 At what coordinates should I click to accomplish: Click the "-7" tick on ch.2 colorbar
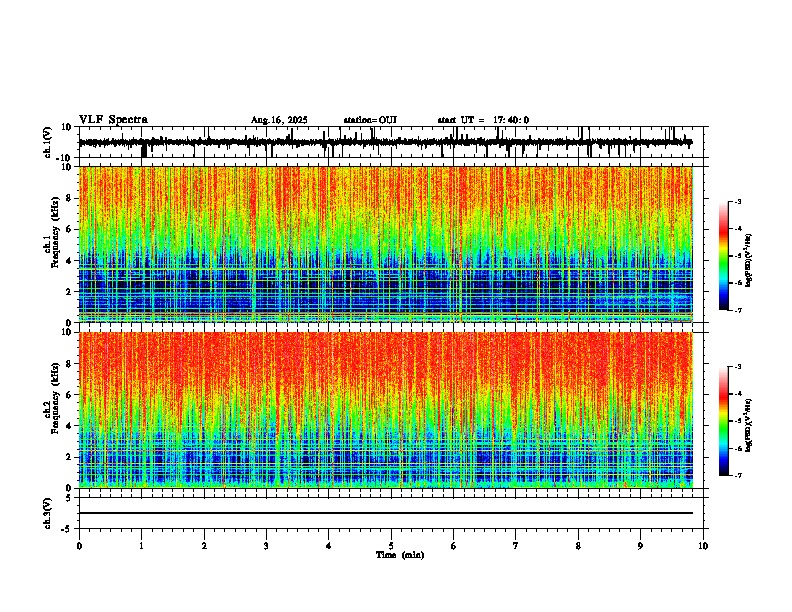737,475
